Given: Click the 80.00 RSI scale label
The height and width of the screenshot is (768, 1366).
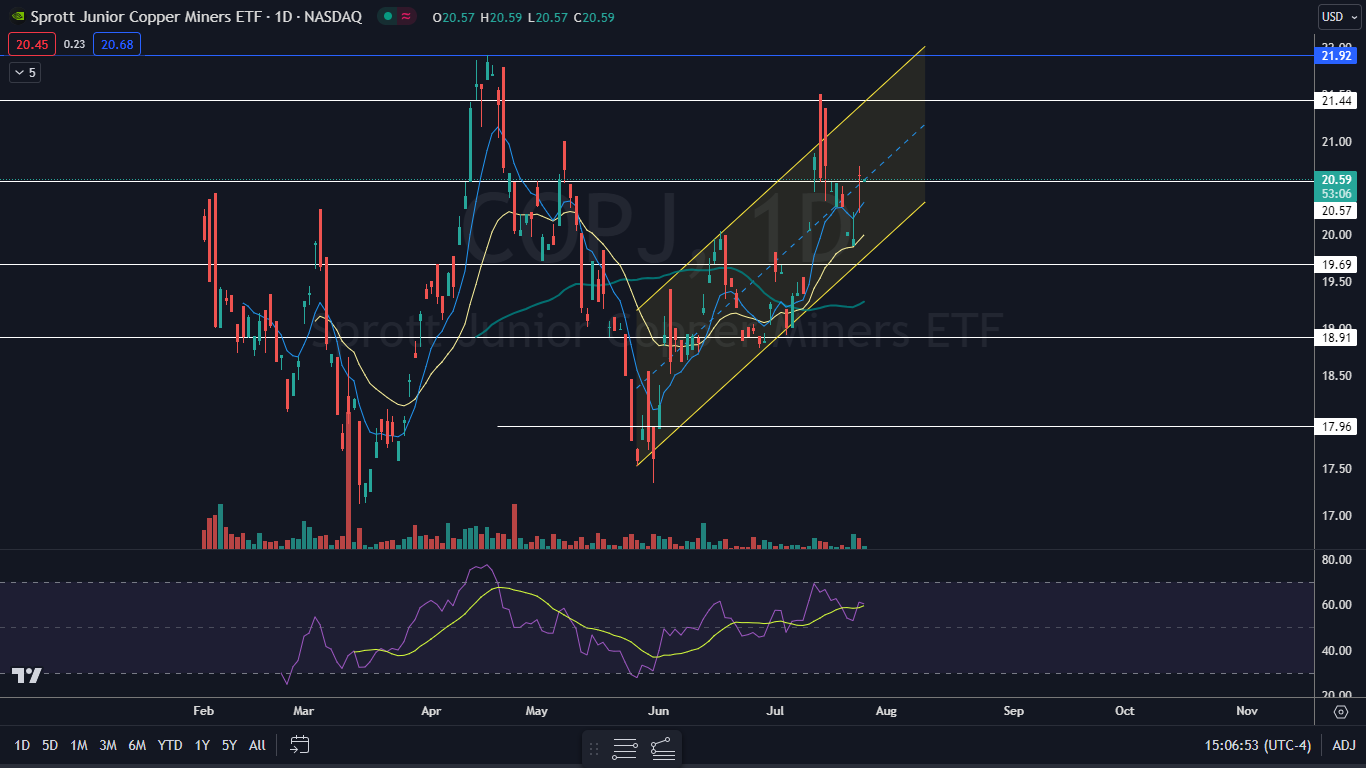Looking at the screenshot, I should click(x=1337, y=559).
